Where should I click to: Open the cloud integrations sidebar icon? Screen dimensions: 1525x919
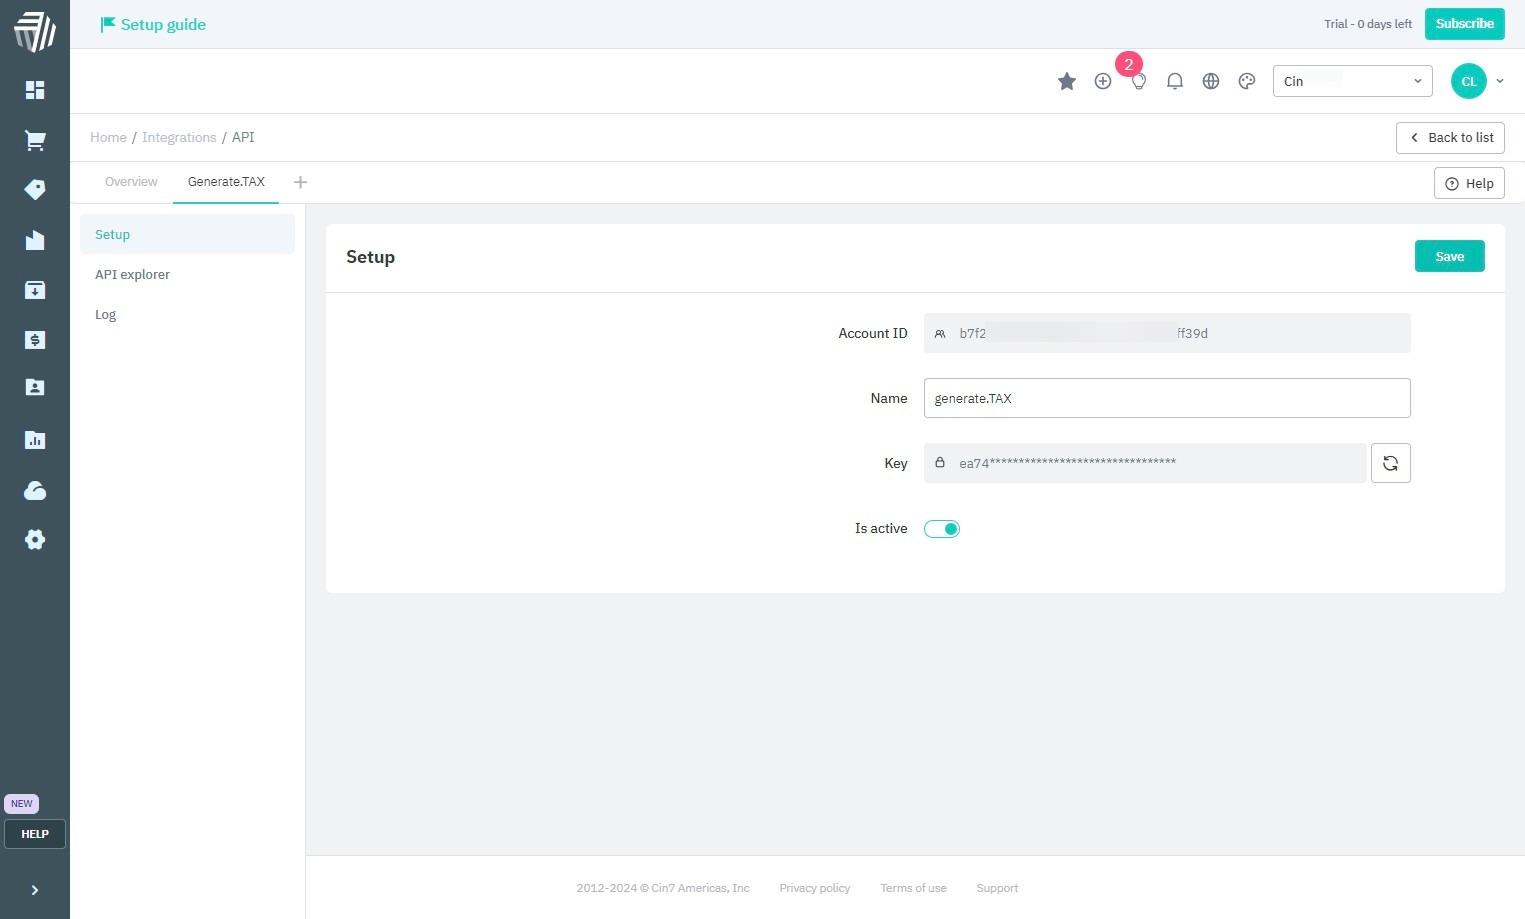35,490
